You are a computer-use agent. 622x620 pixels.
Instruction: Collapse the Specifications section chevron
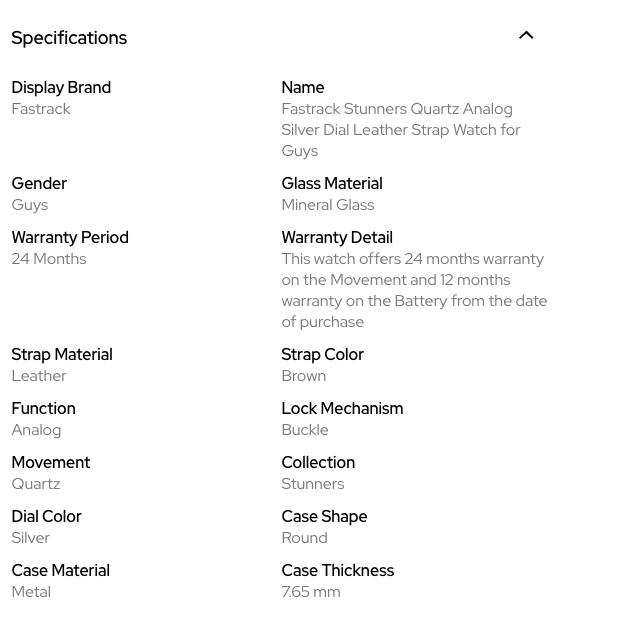tap(526, 36)
